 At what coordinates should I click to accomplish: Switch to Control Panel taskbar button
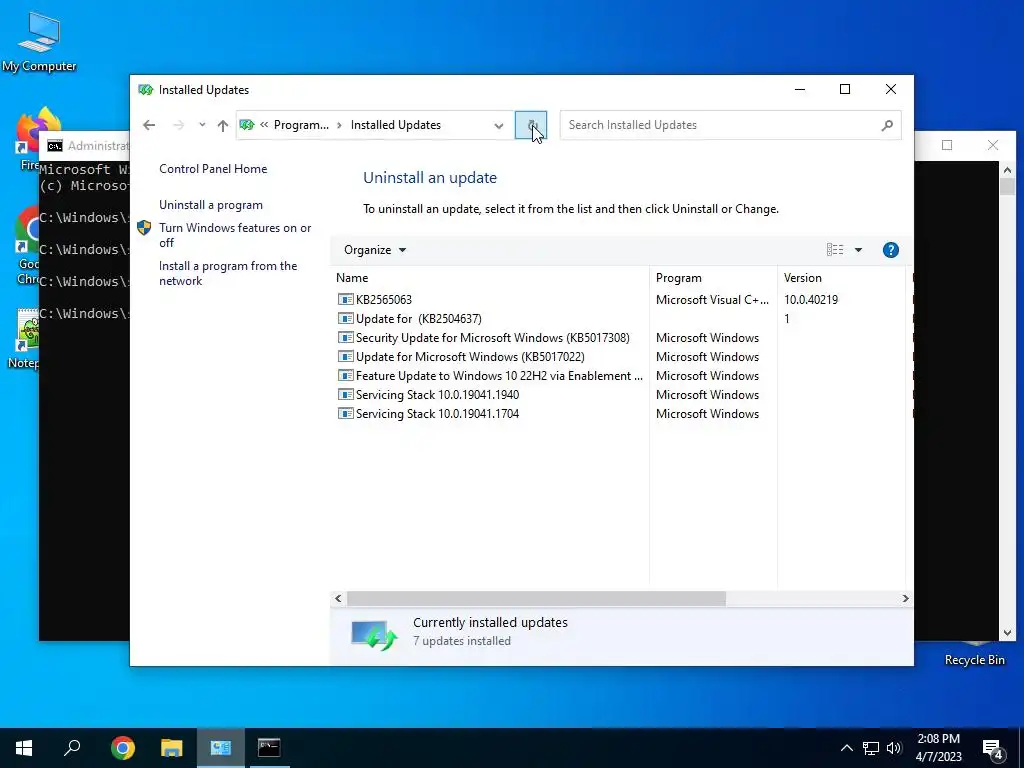click(221, 748)
